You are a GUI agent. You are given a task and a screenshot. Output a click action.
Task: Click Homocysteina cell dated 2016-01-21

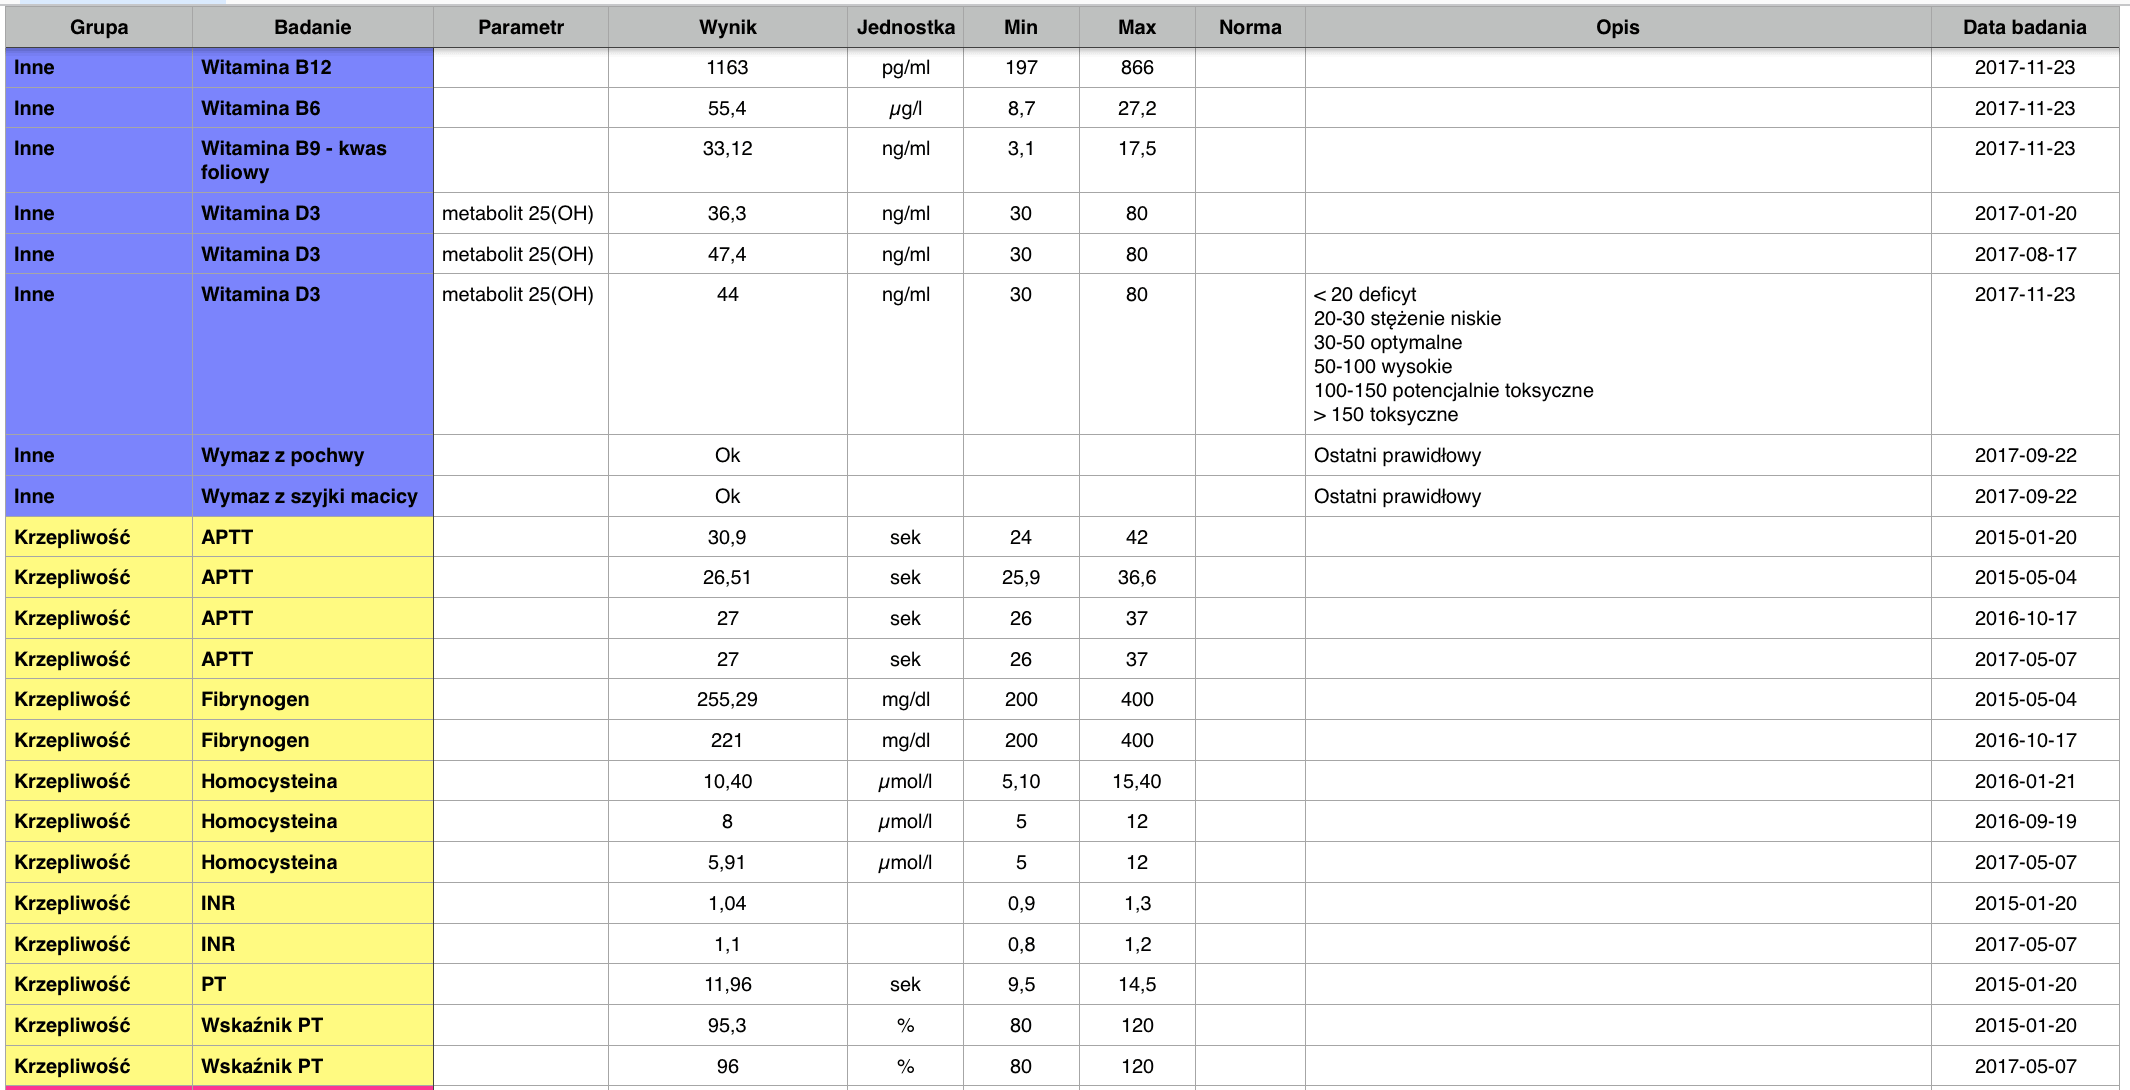click(x=313, y=781)
